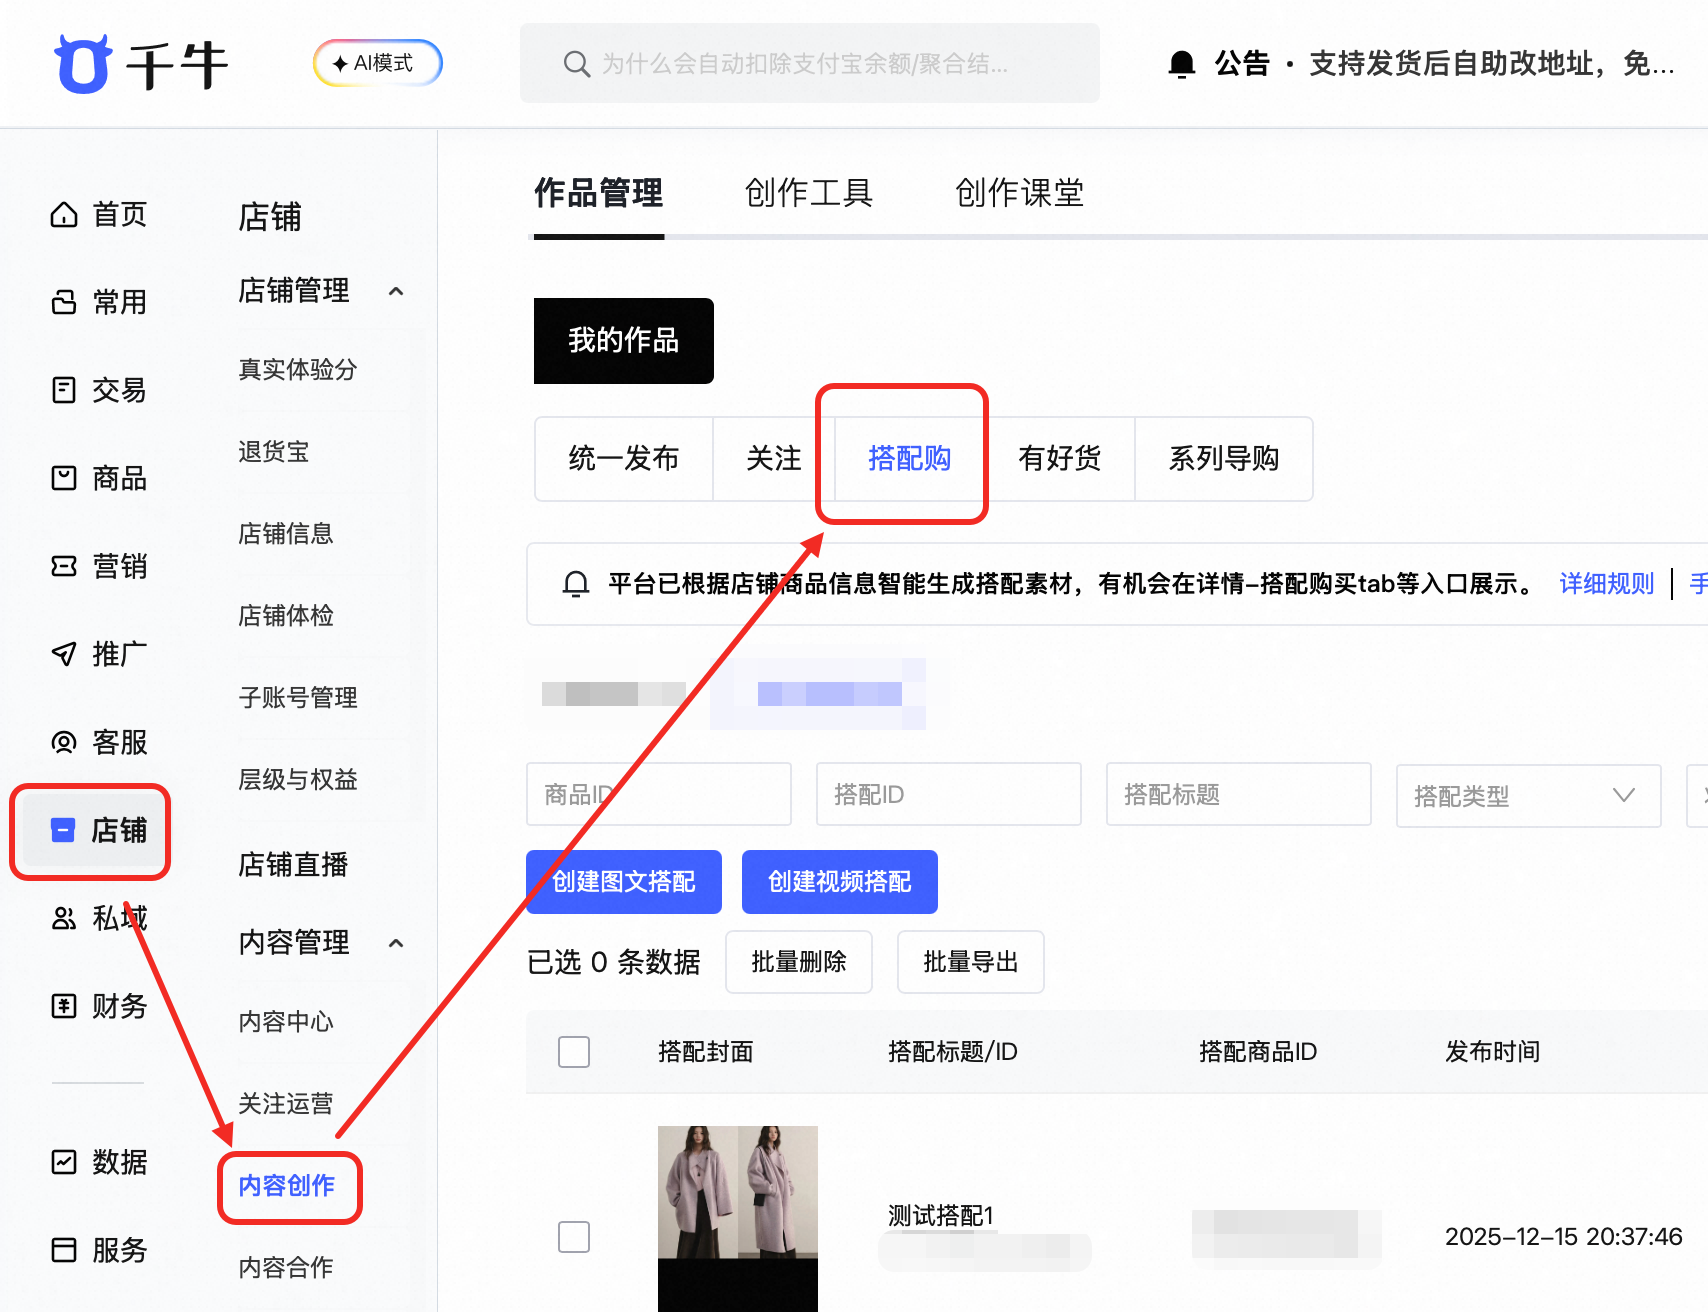Check the 测试搭配1 row checkbox

(x=574, y=1237)
